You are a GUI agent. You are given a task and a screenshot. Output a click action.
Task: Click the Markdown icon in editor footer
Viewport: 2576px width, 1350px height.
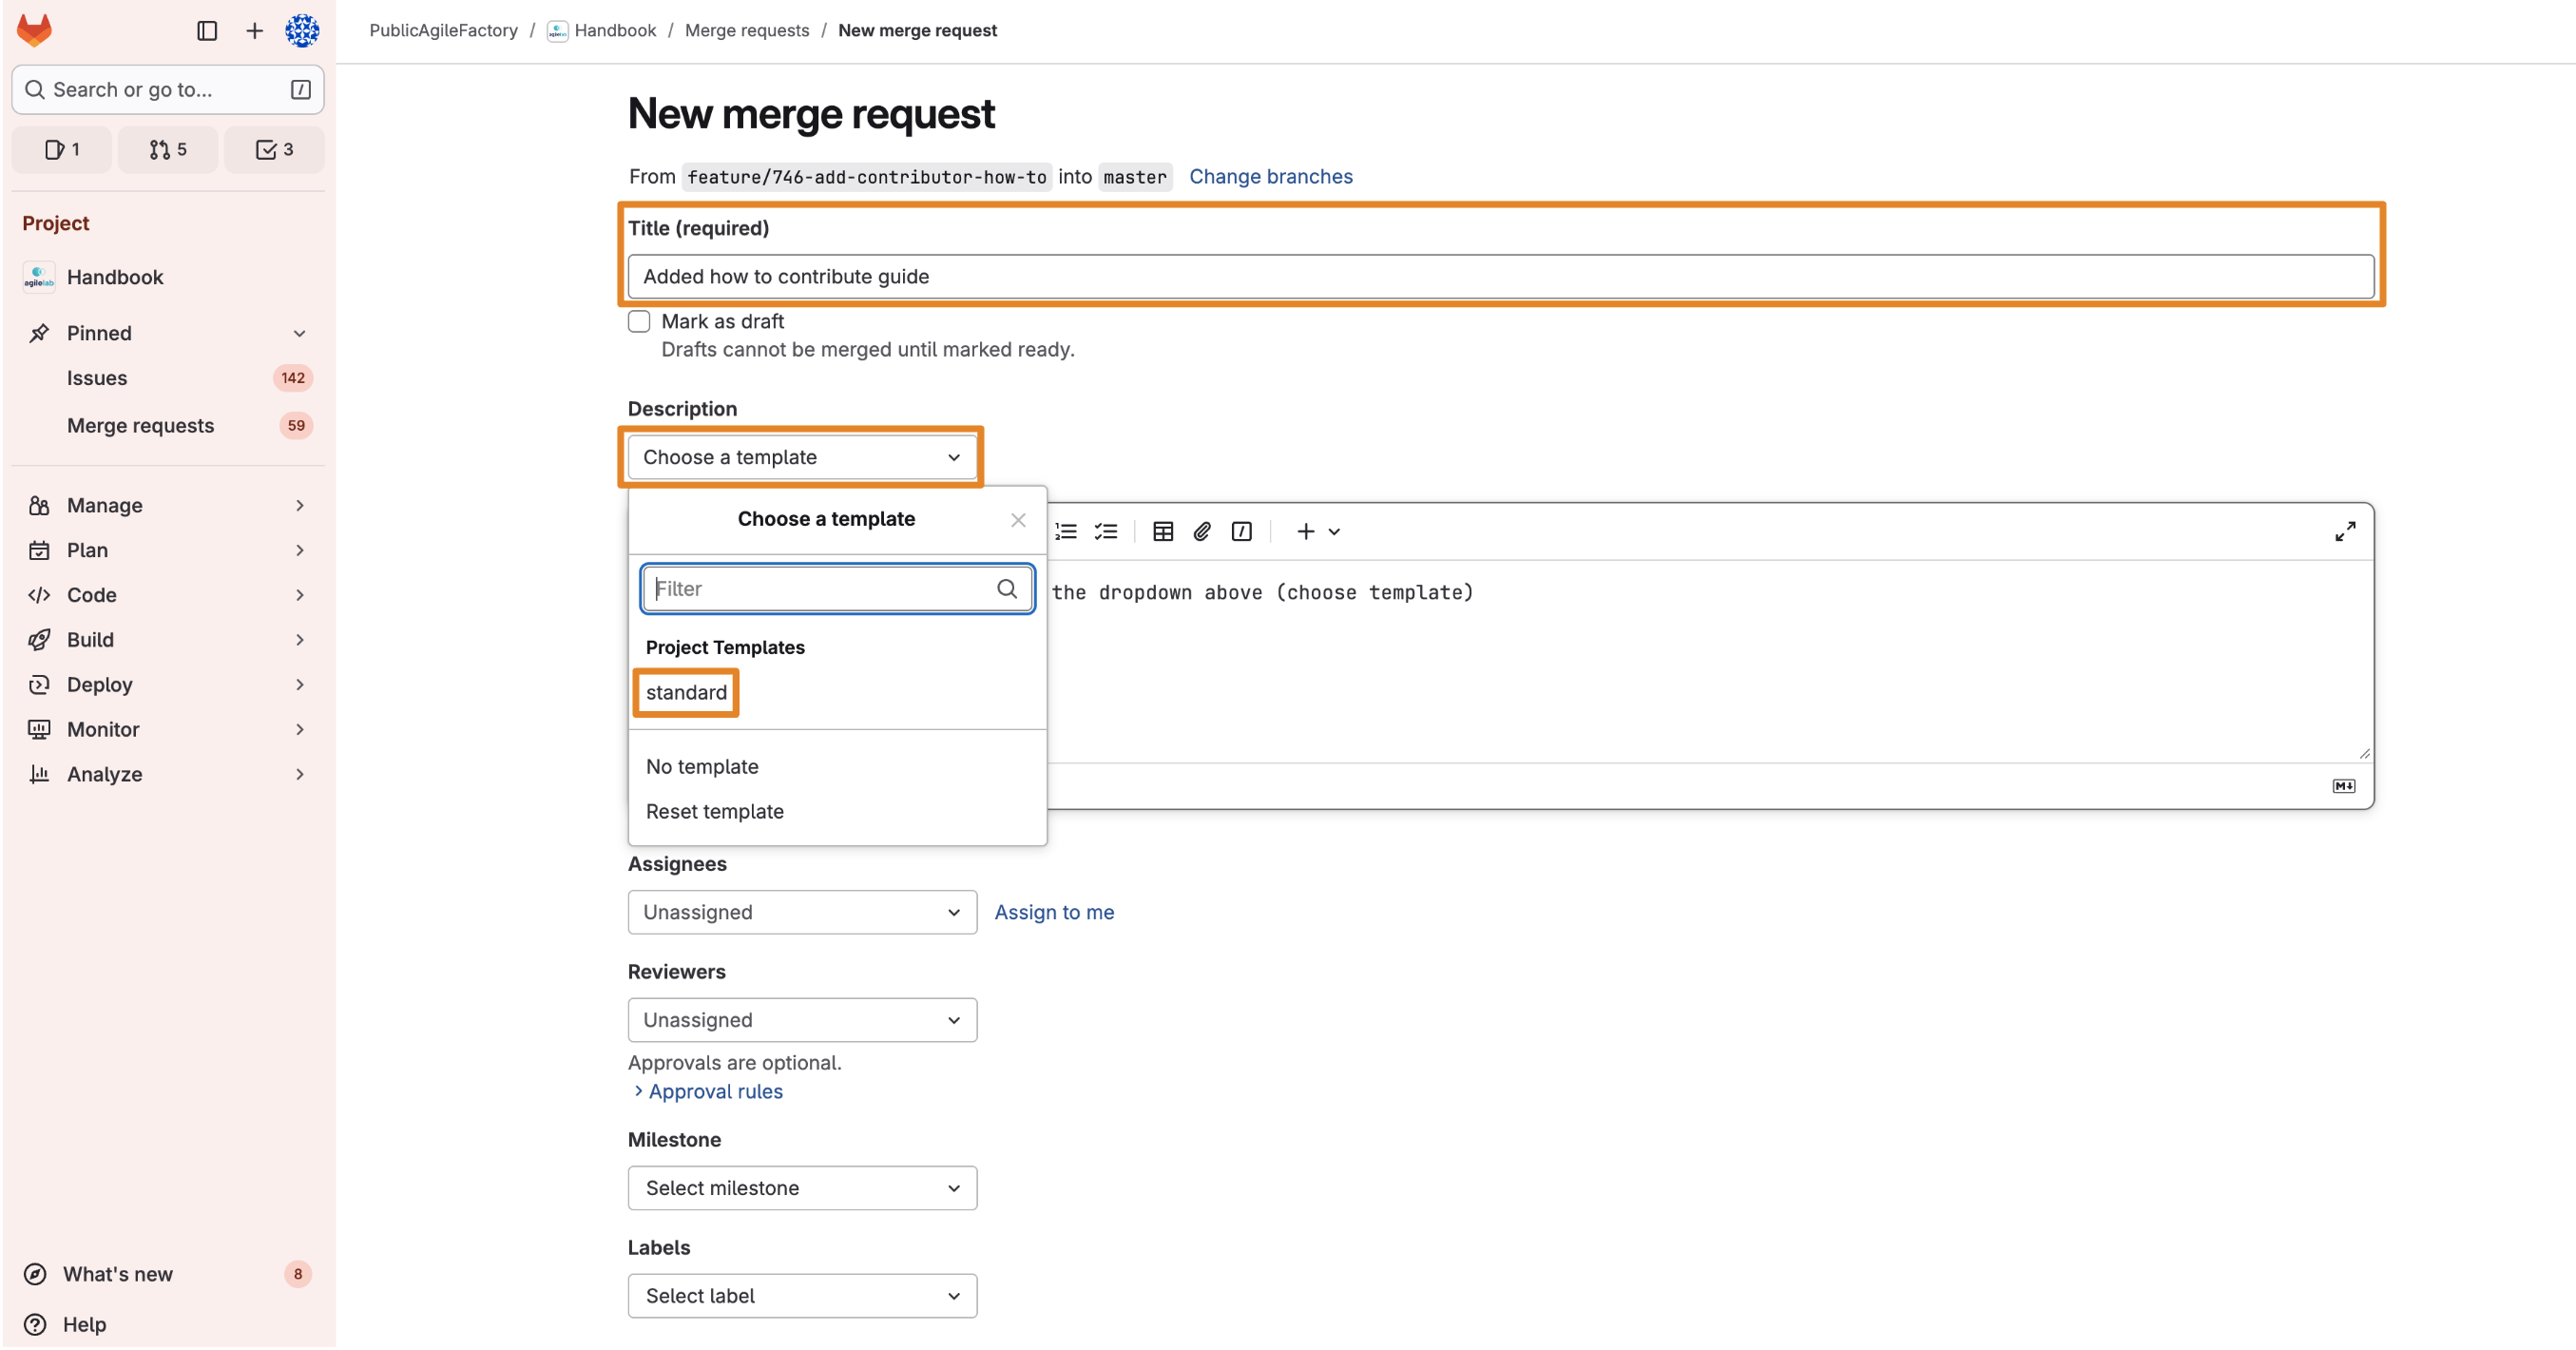(2343, 786)
